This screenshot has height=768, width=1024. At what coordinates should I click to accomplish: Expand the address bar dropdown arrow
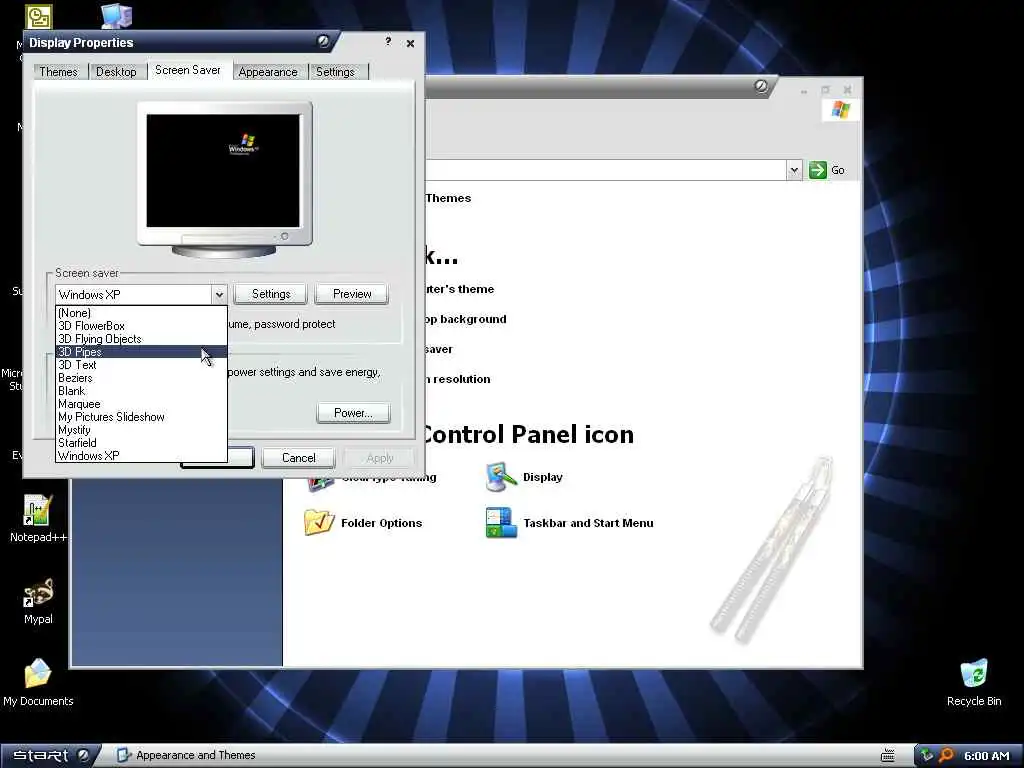(x=794, y=170)
